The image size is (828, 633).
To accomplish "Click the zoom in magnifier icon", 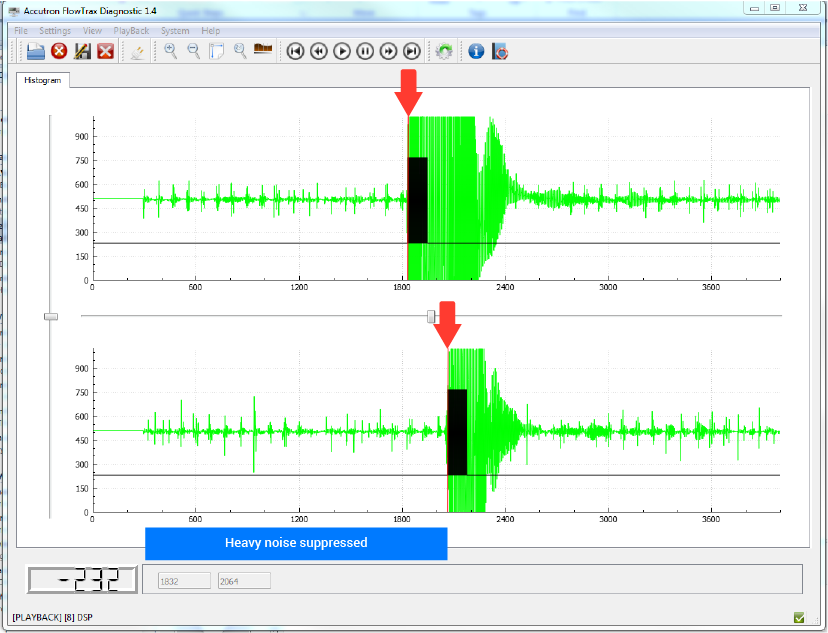I will (x=170, y=51).
